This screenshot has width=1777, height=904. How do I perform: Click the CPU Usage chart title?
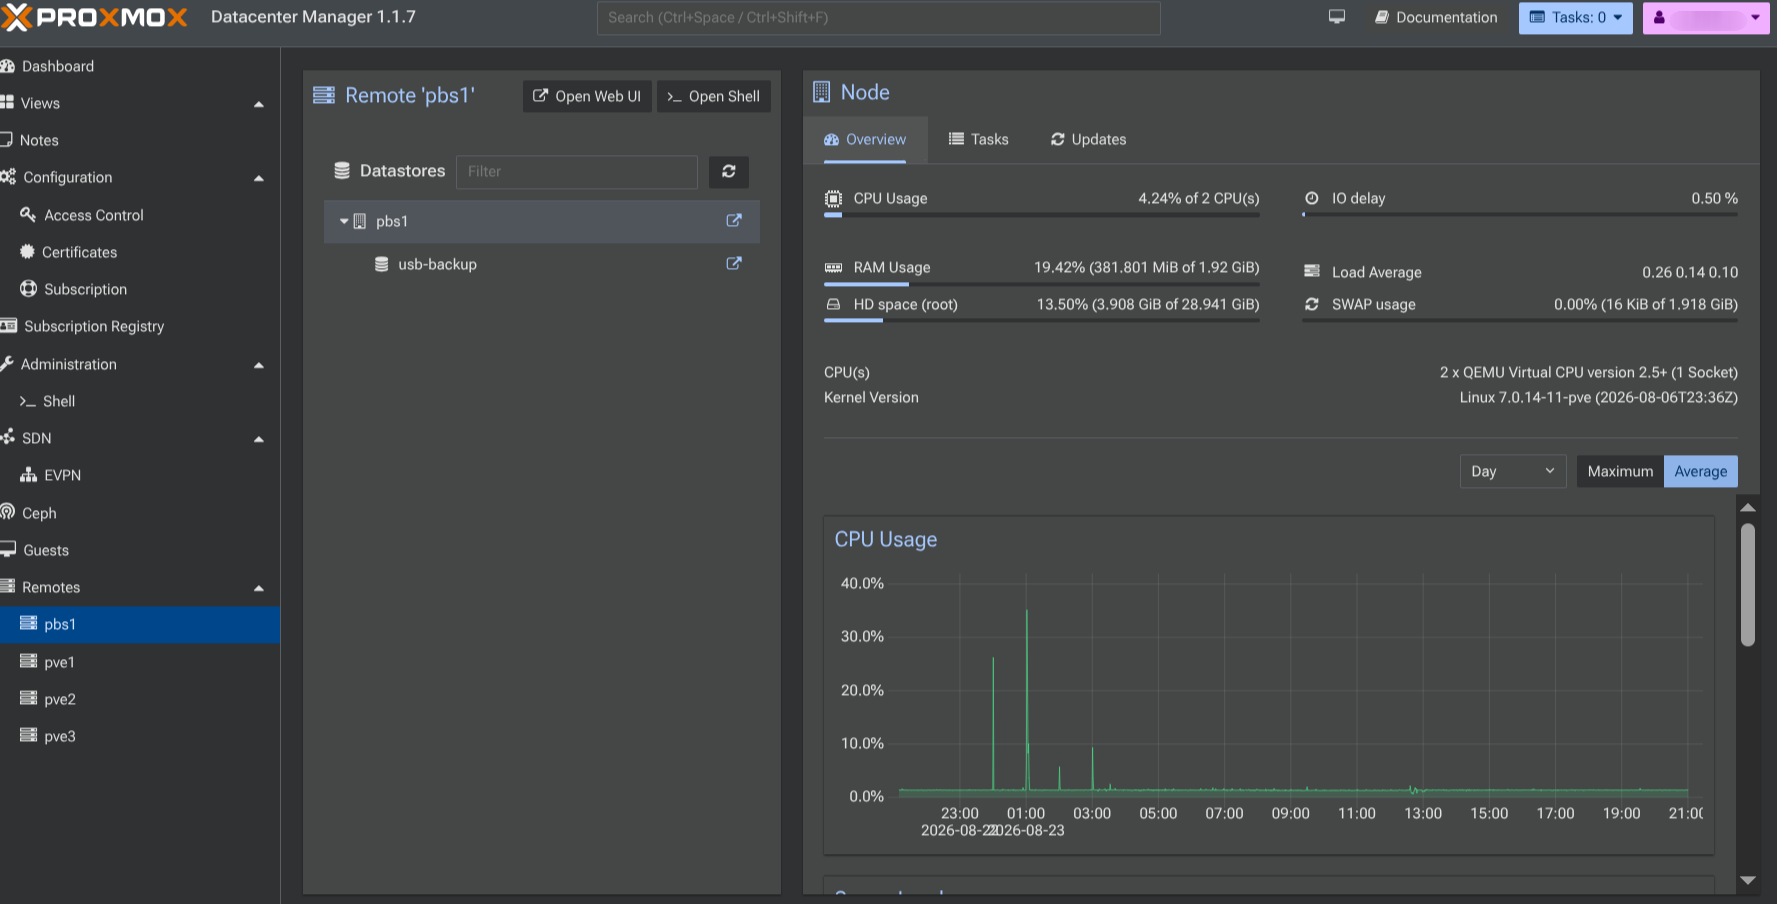(886, 539)
